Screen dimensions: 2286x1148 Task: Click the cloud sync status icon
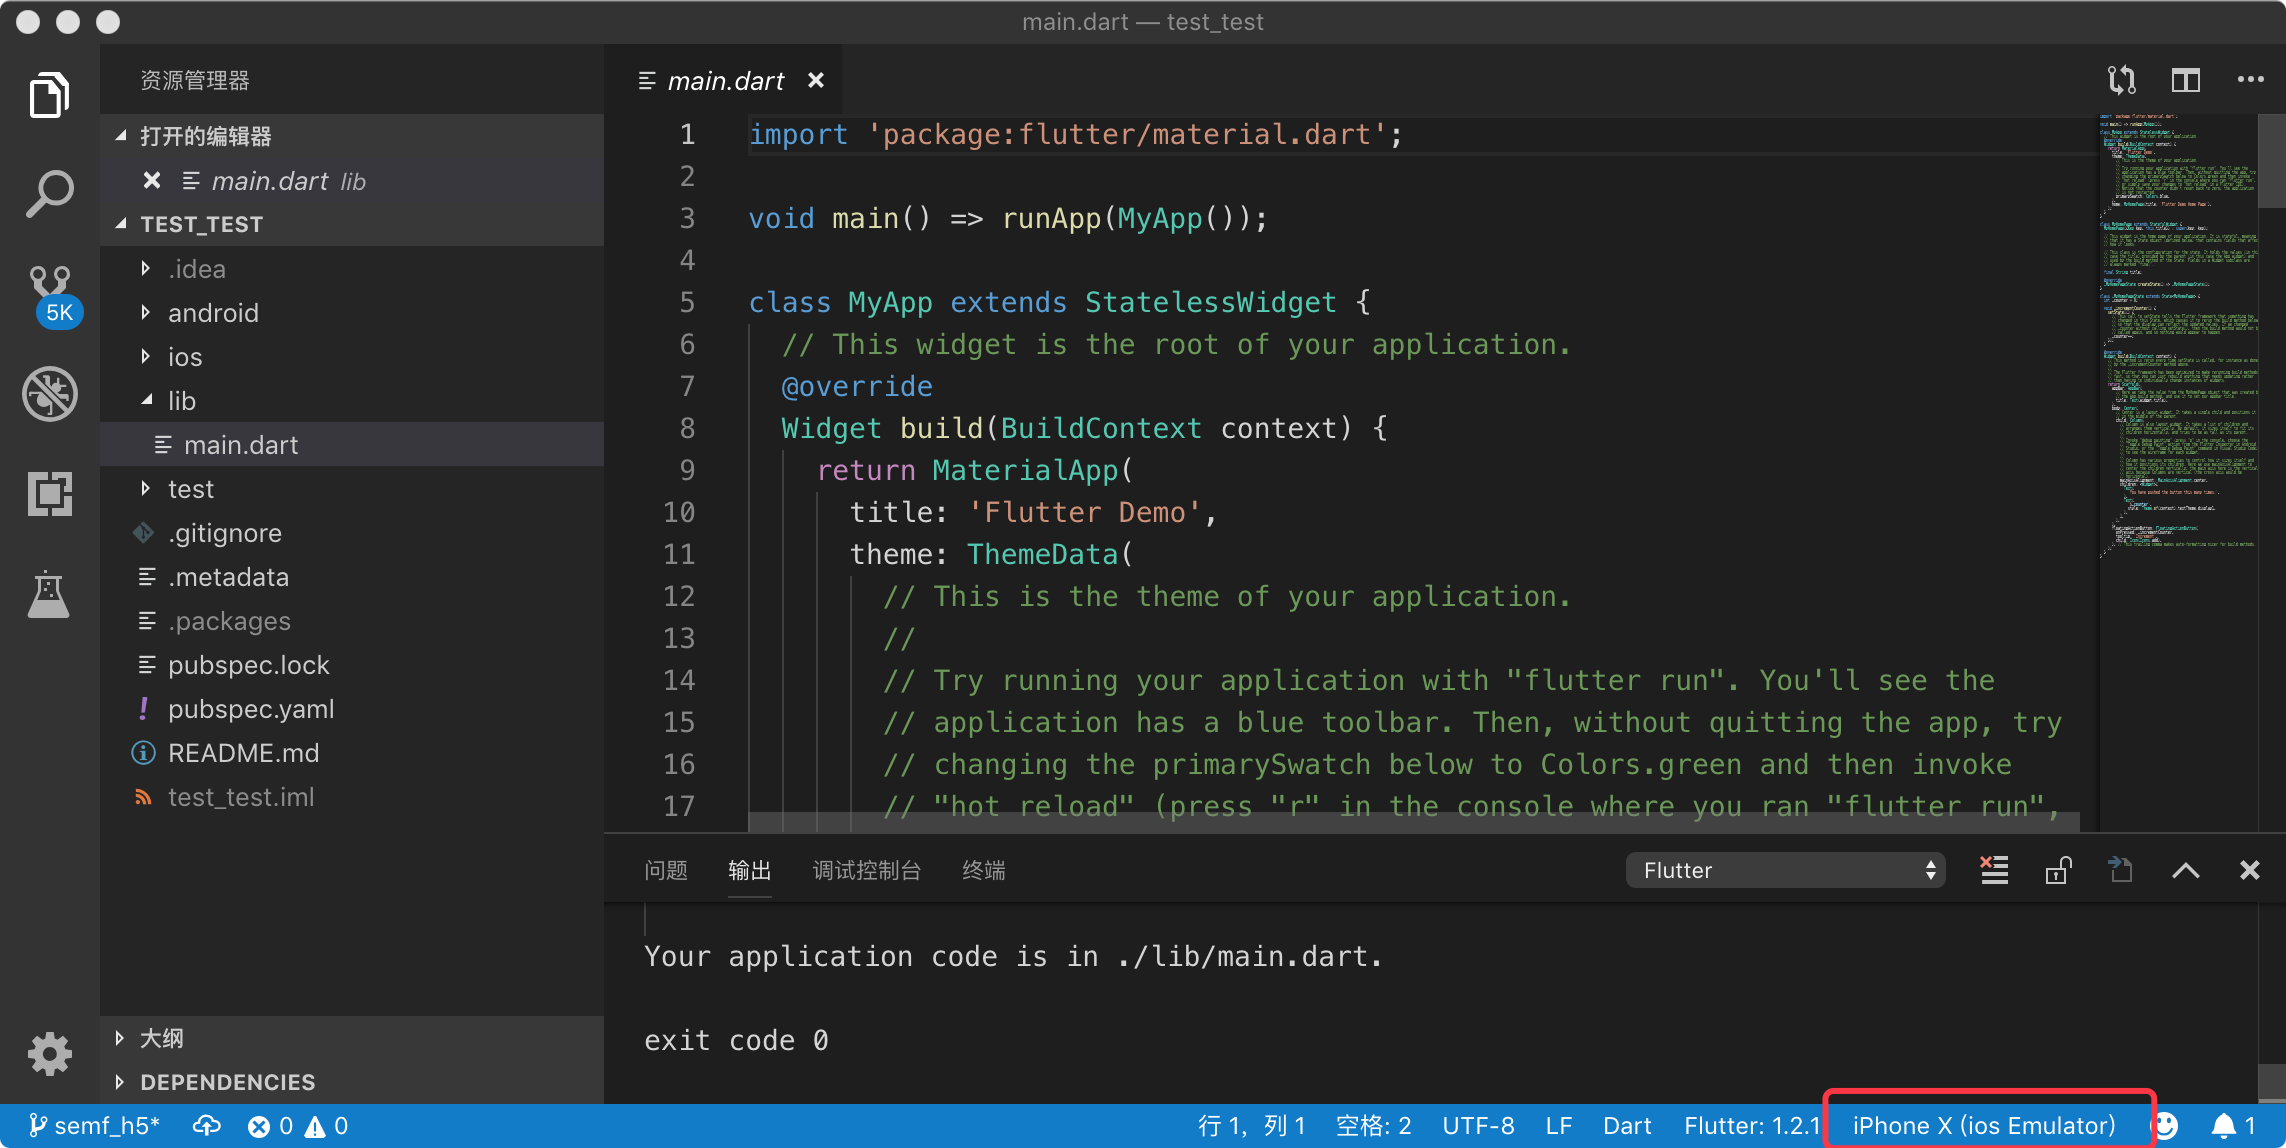(x=206, y=1126)
